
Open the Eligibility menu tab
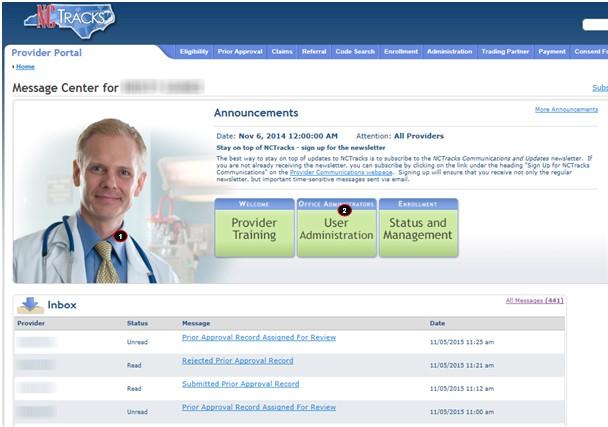click(193, 52)
